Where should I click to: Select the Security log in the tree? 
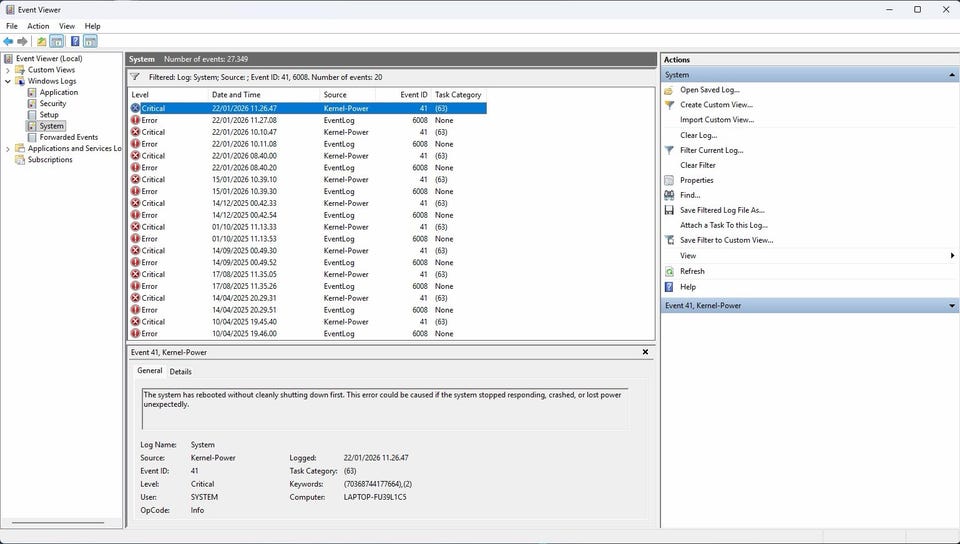pyautogui.click(x=53, y=104)
